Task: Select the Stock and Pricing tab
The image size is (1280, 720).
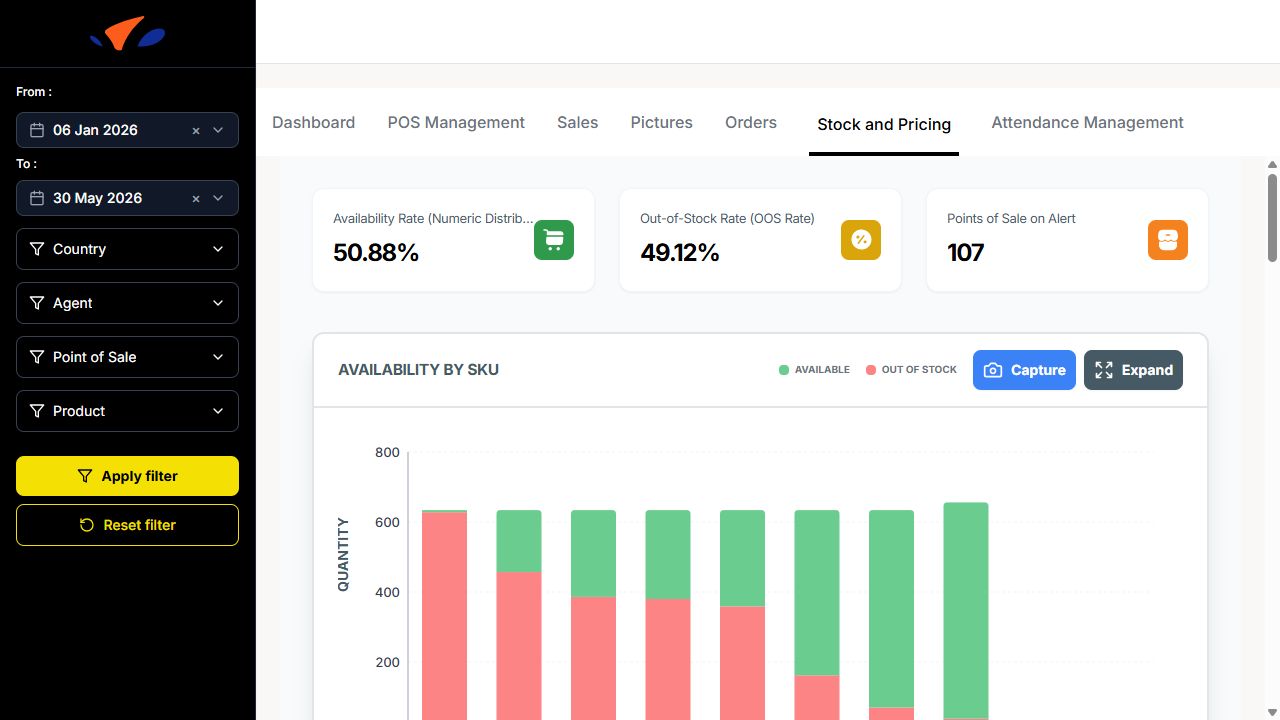Action: [x=884, y=125]
